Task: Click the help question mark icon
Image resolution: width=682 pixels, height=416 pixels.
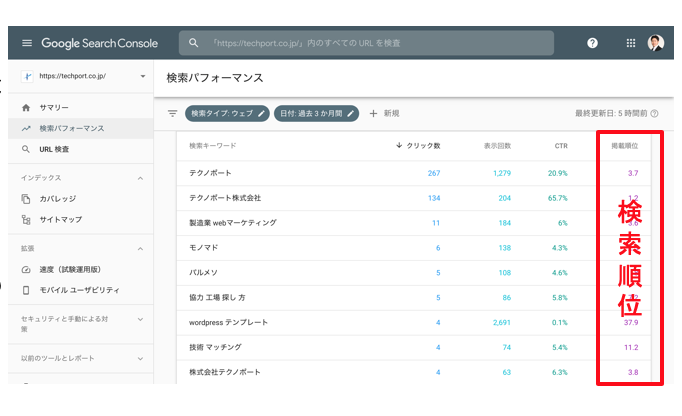Action: tap(593, 43)
